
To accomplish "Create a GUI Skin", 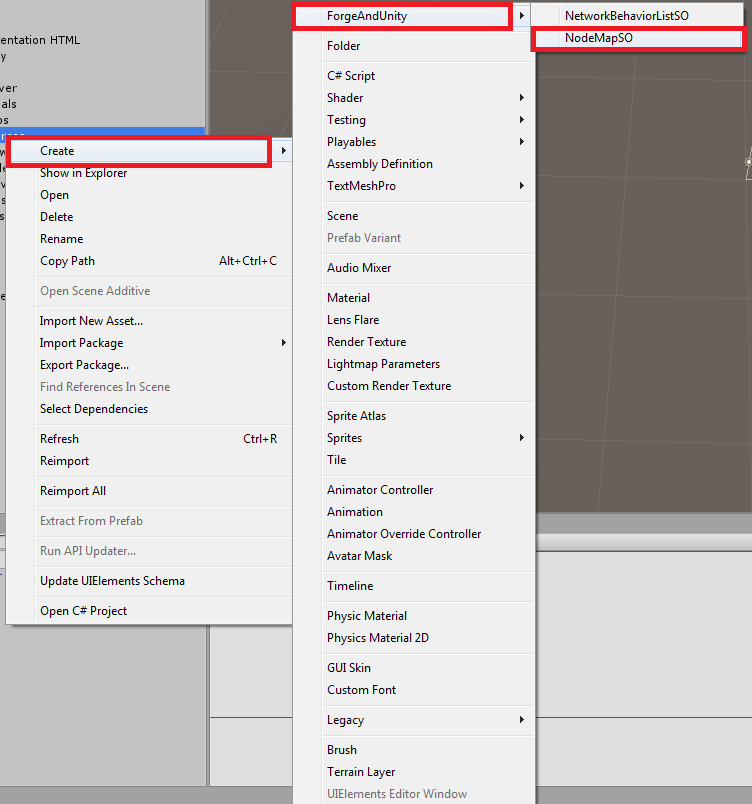I will click(414, 668).
